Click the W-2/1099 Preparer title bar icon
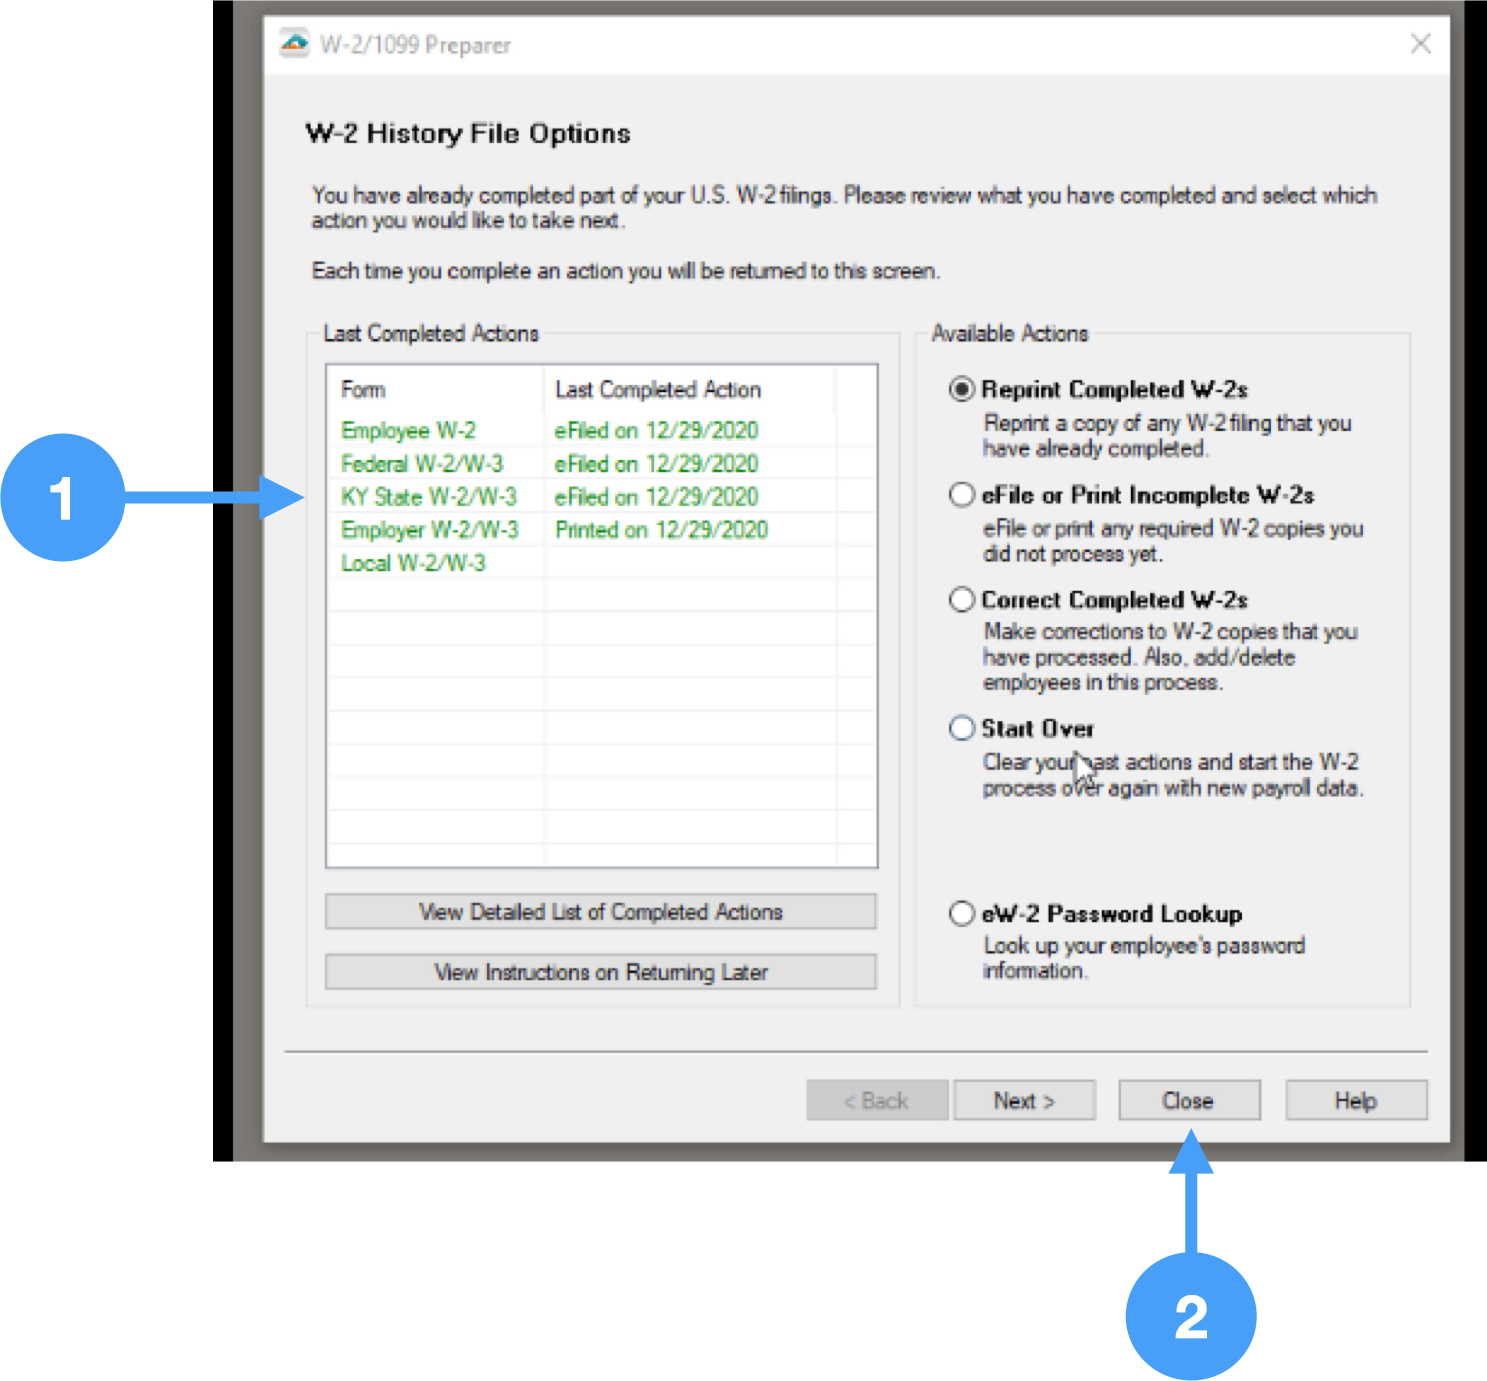The width and height of the screenshot is (1487, 1381). pos(293,44)
